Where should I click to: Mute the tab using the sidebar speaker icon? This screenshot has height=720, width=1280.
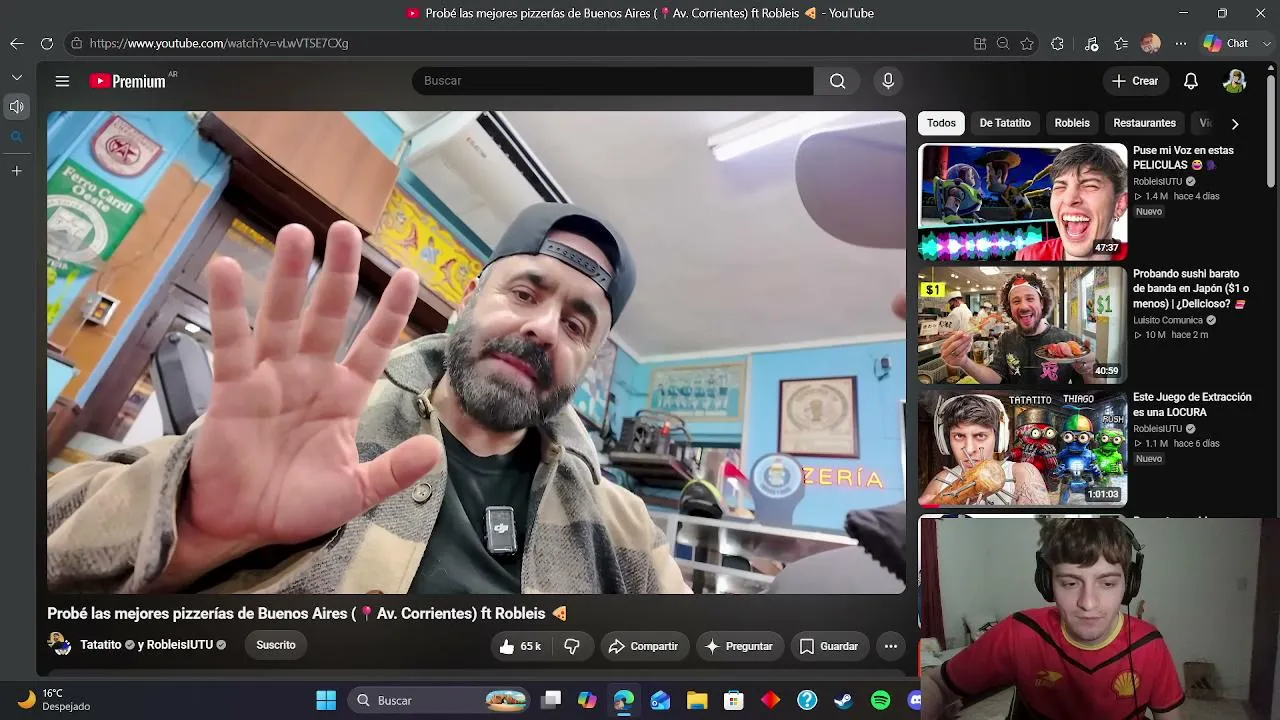[x=17, y=106]
